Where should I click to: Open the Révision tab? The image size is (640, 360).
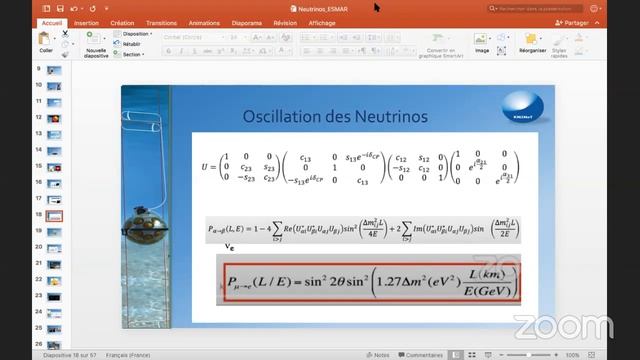click(x=285, y=23)
